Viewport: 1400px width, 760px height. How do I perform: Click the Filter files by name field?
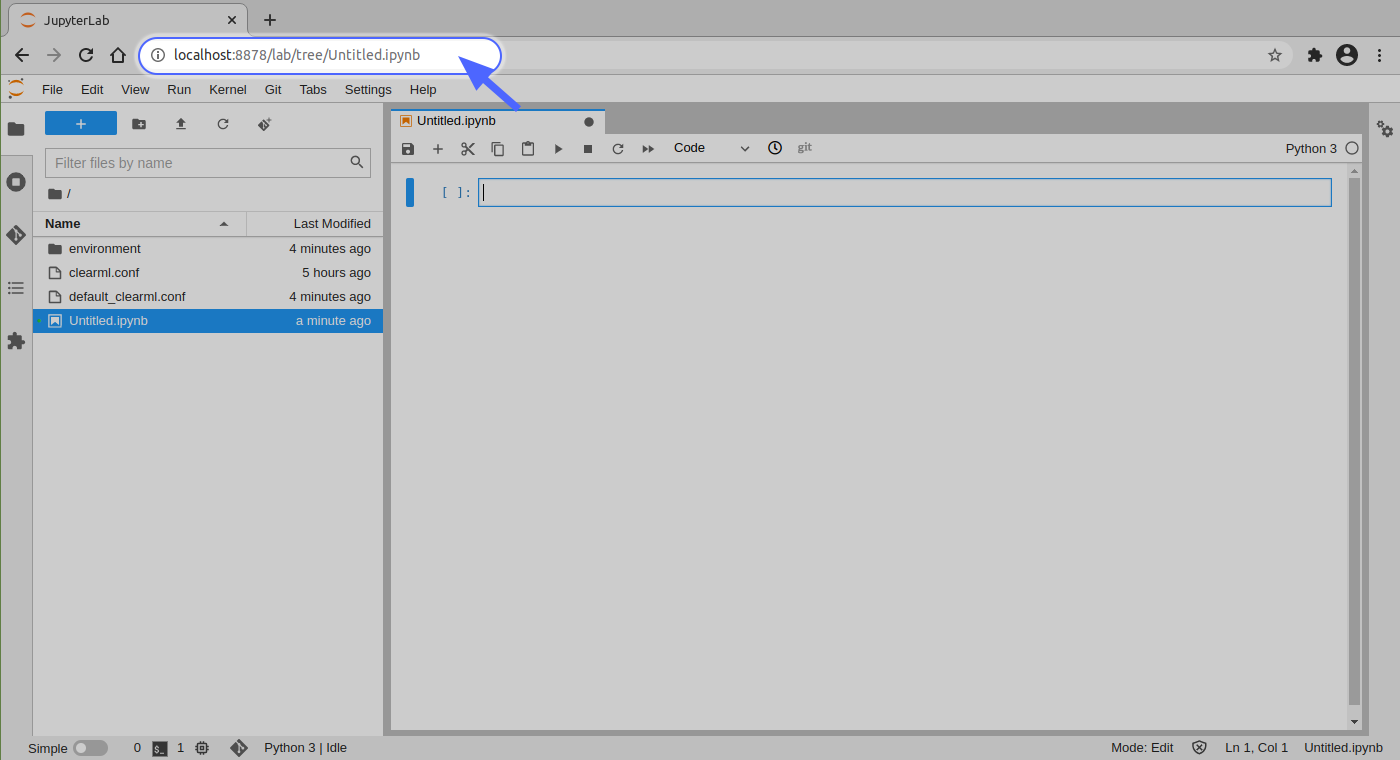tap(200, 163)
